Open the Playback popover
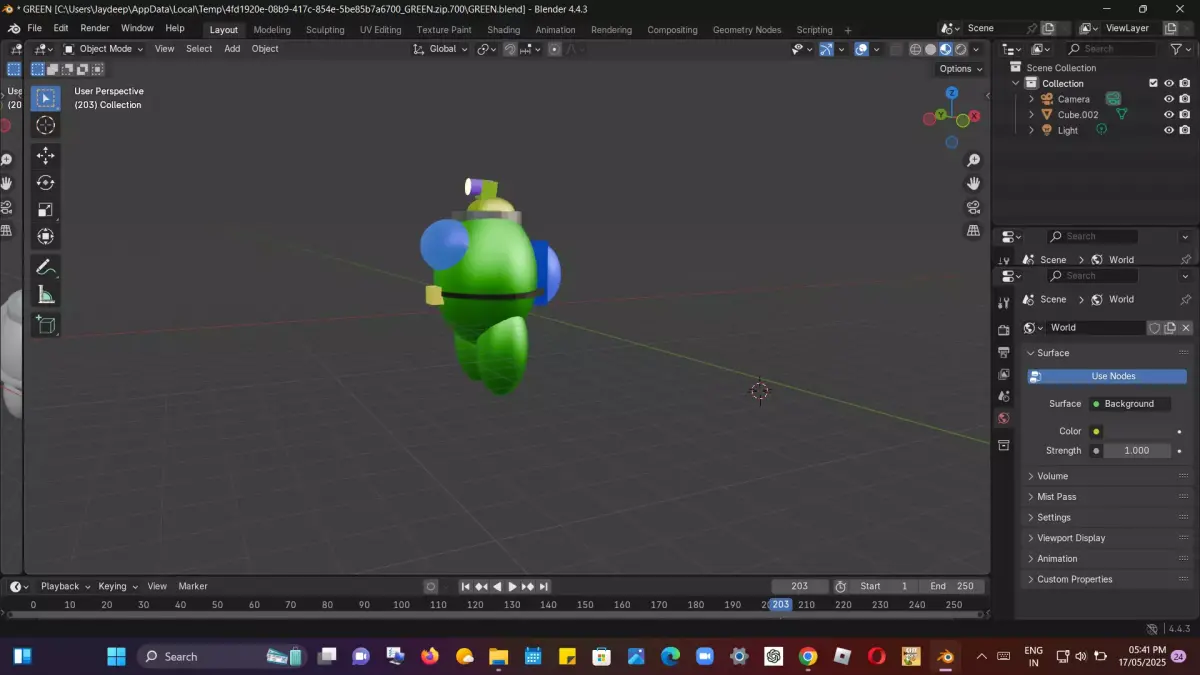Image resolution: width=1200 pixels, height=675 pixels. (65, 587)
